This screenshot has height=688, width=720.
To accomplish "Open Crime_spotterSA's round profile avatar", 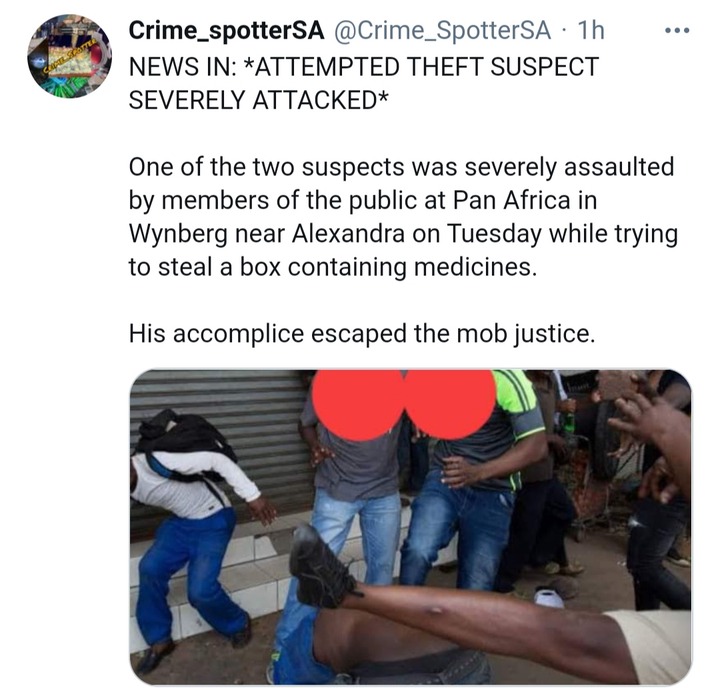I will pyautogui.click(x=69, y=56).
